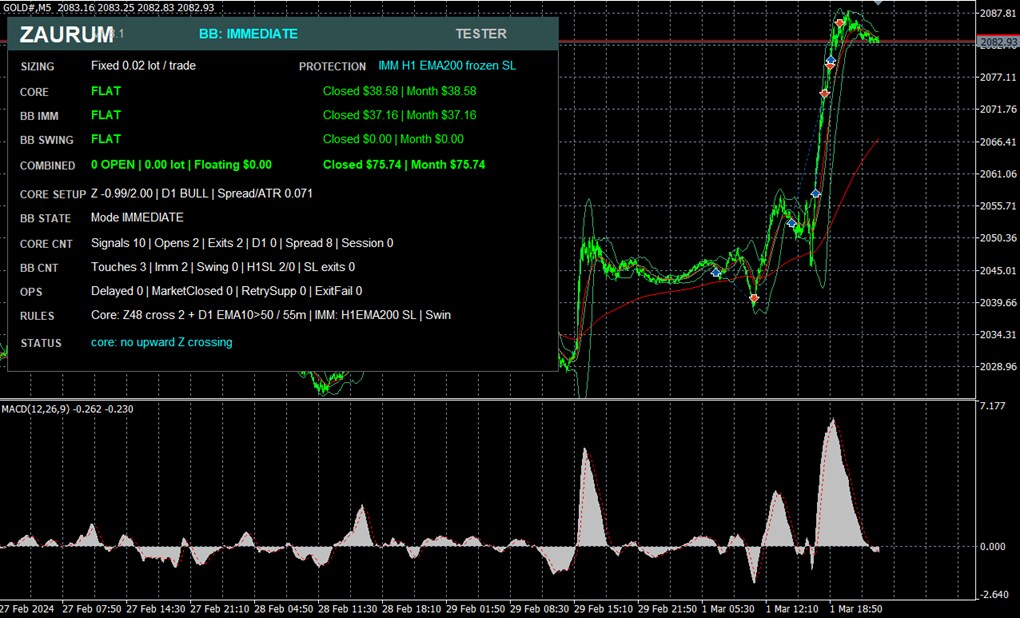Click 'core: no upward Z crossing' status
Image resolution: width=1020 pixels, height=618 pixels.
click(161, 342)
